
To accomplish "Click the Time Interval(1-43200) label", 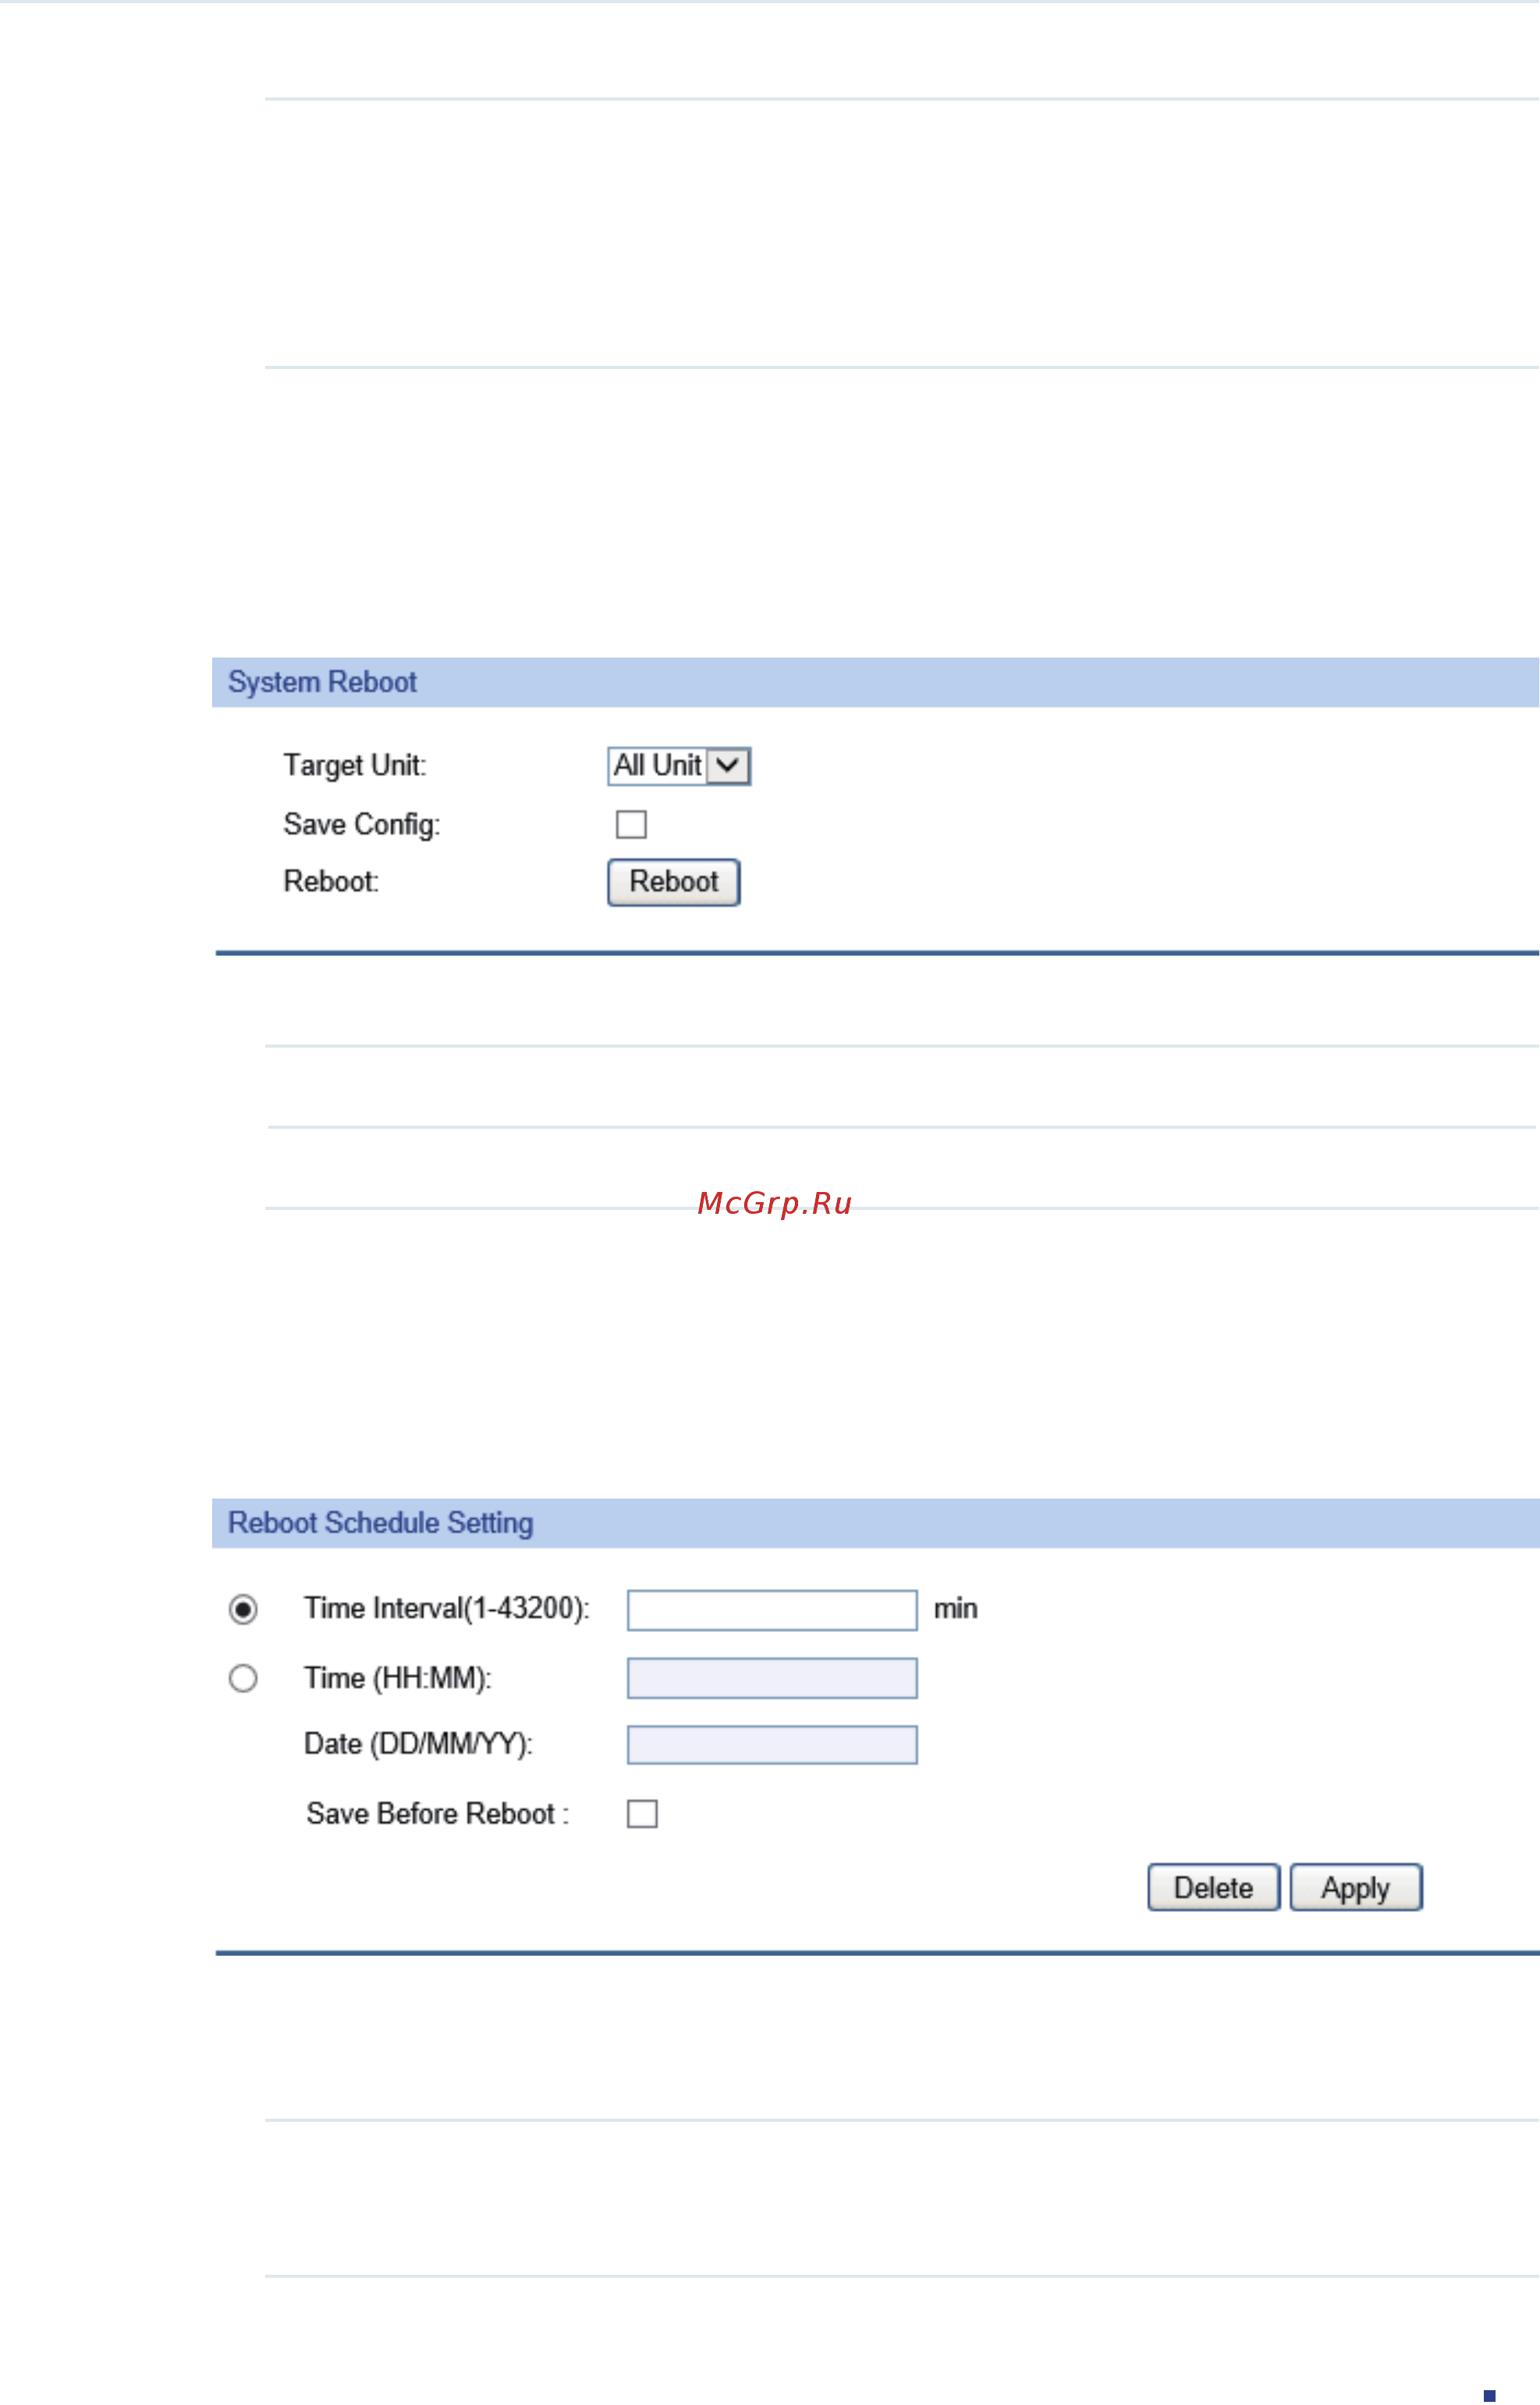I will point(447,1609).
